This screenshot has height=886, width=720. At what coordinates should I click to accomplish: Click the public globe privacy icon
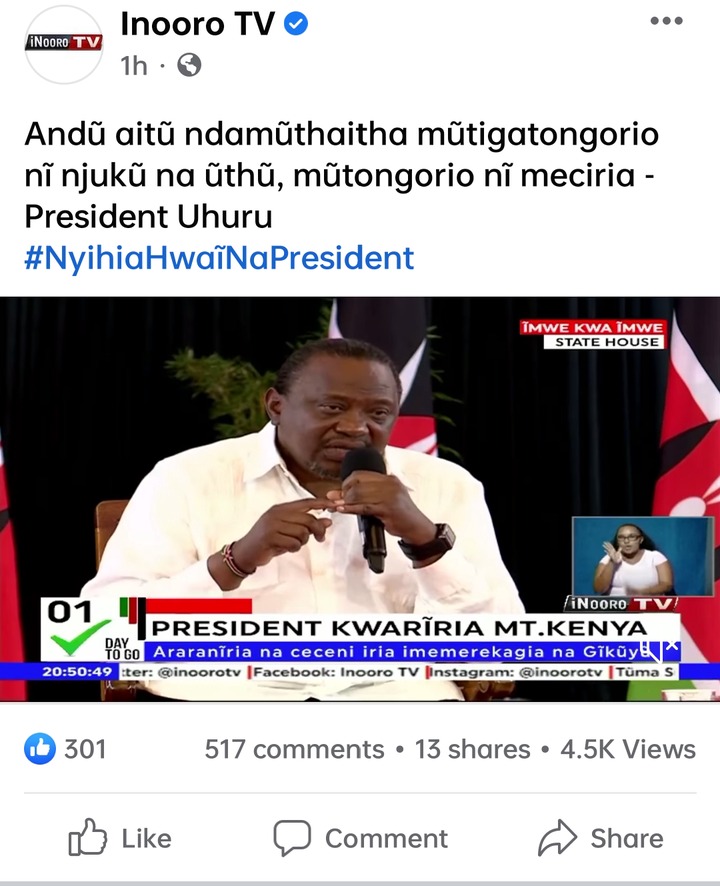(189, 66)
